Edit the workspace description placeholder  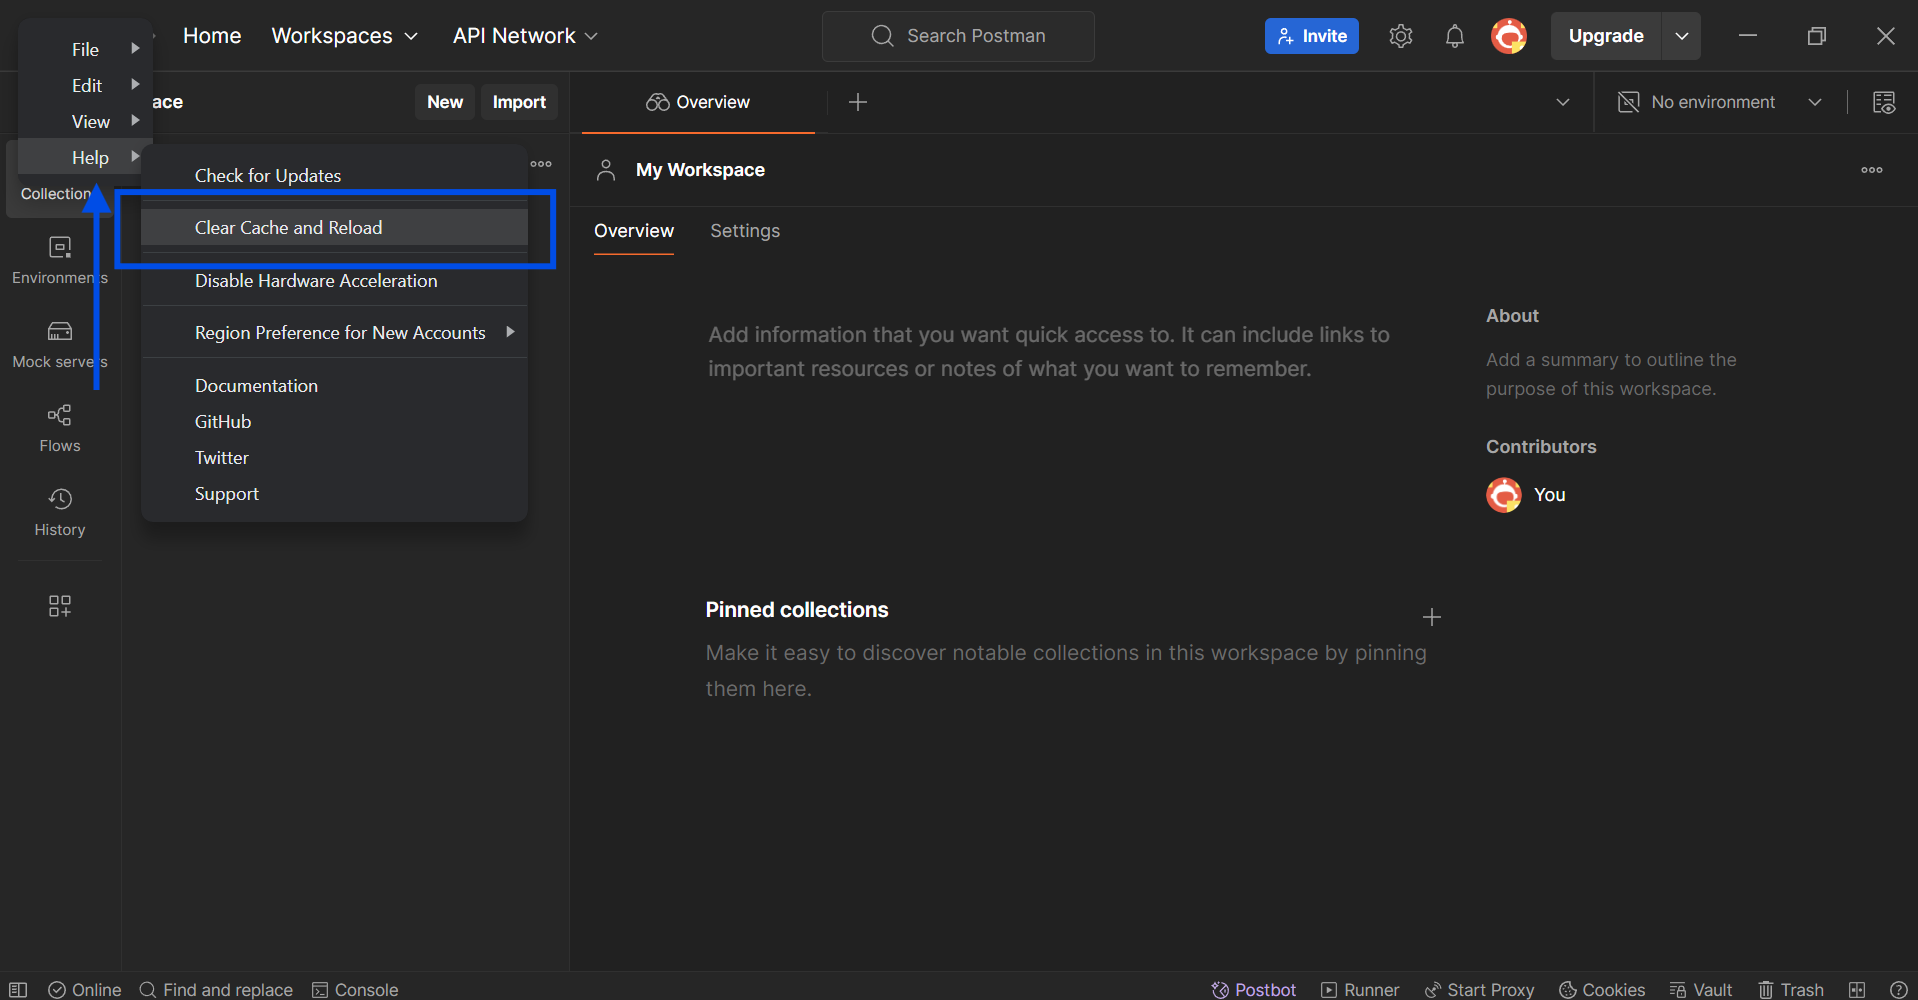coord(1049,352)
